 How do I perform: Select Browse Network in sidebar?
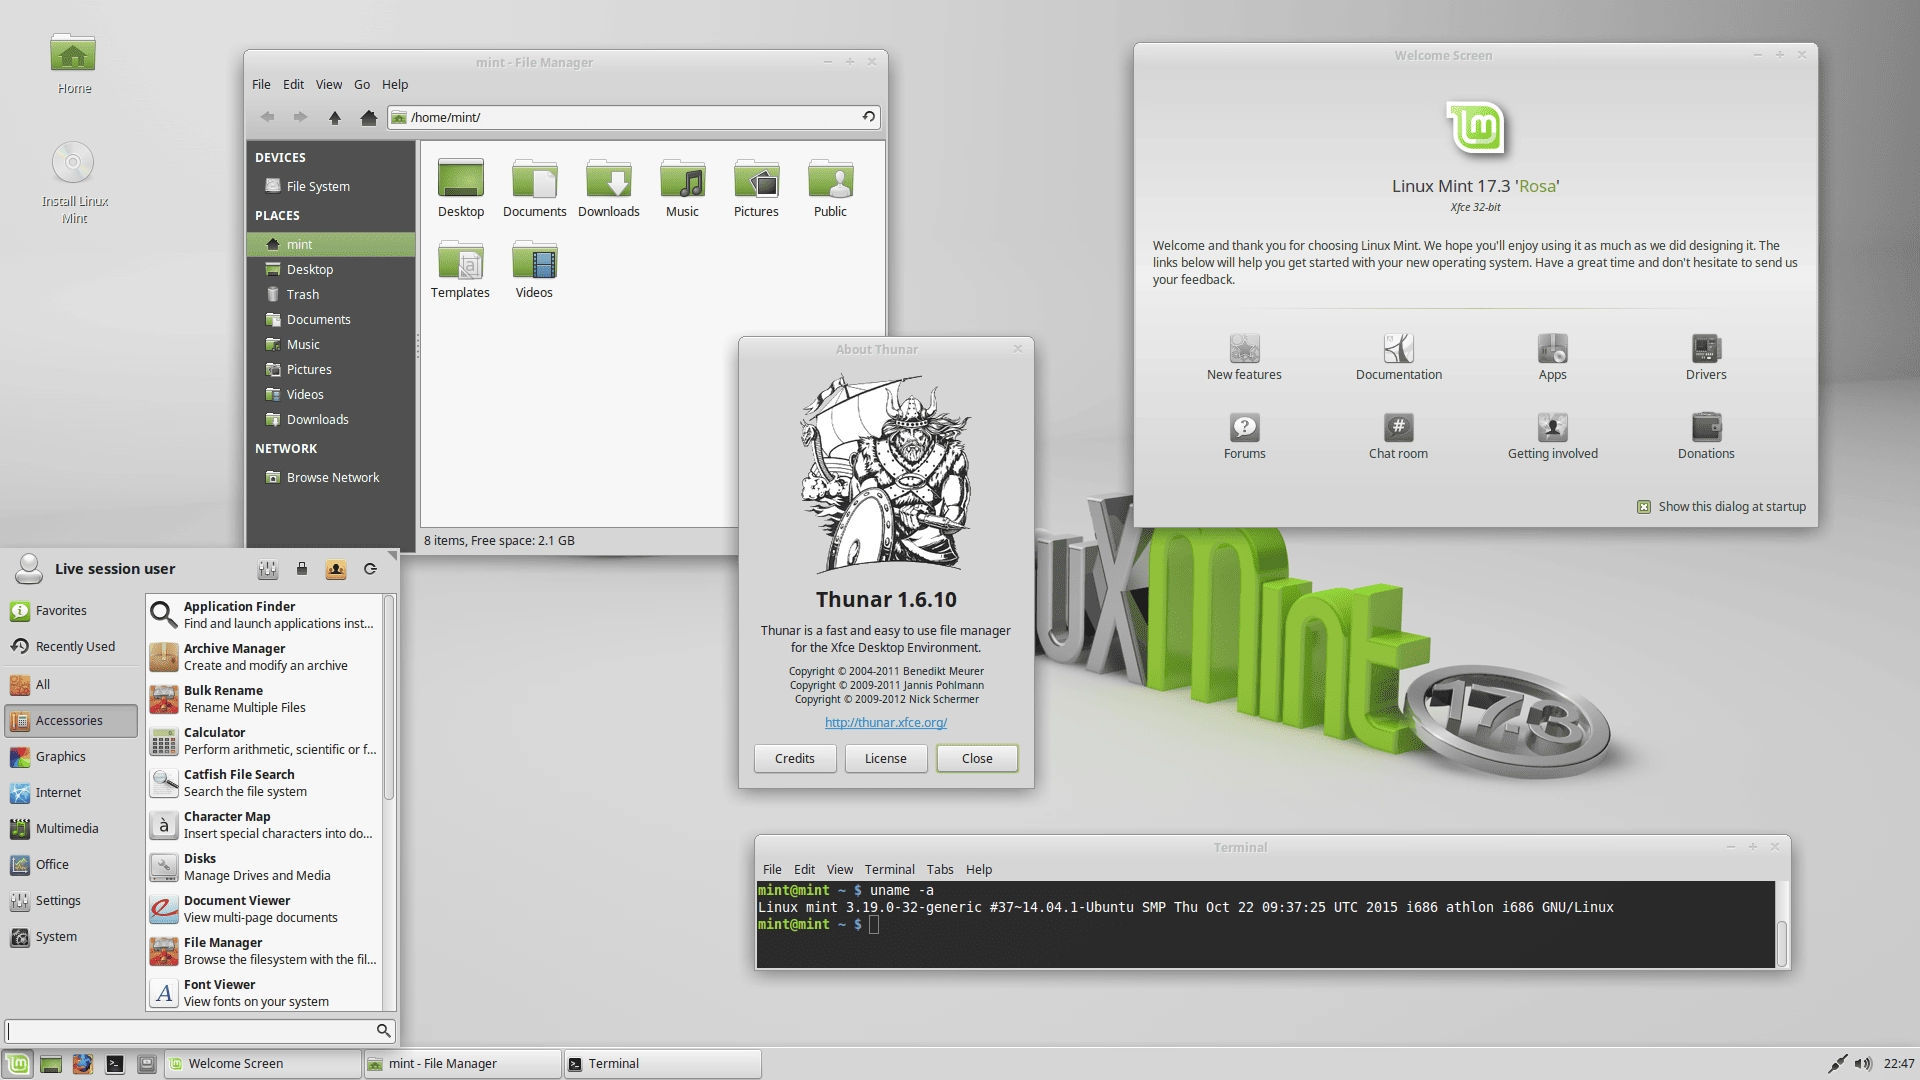331,478
